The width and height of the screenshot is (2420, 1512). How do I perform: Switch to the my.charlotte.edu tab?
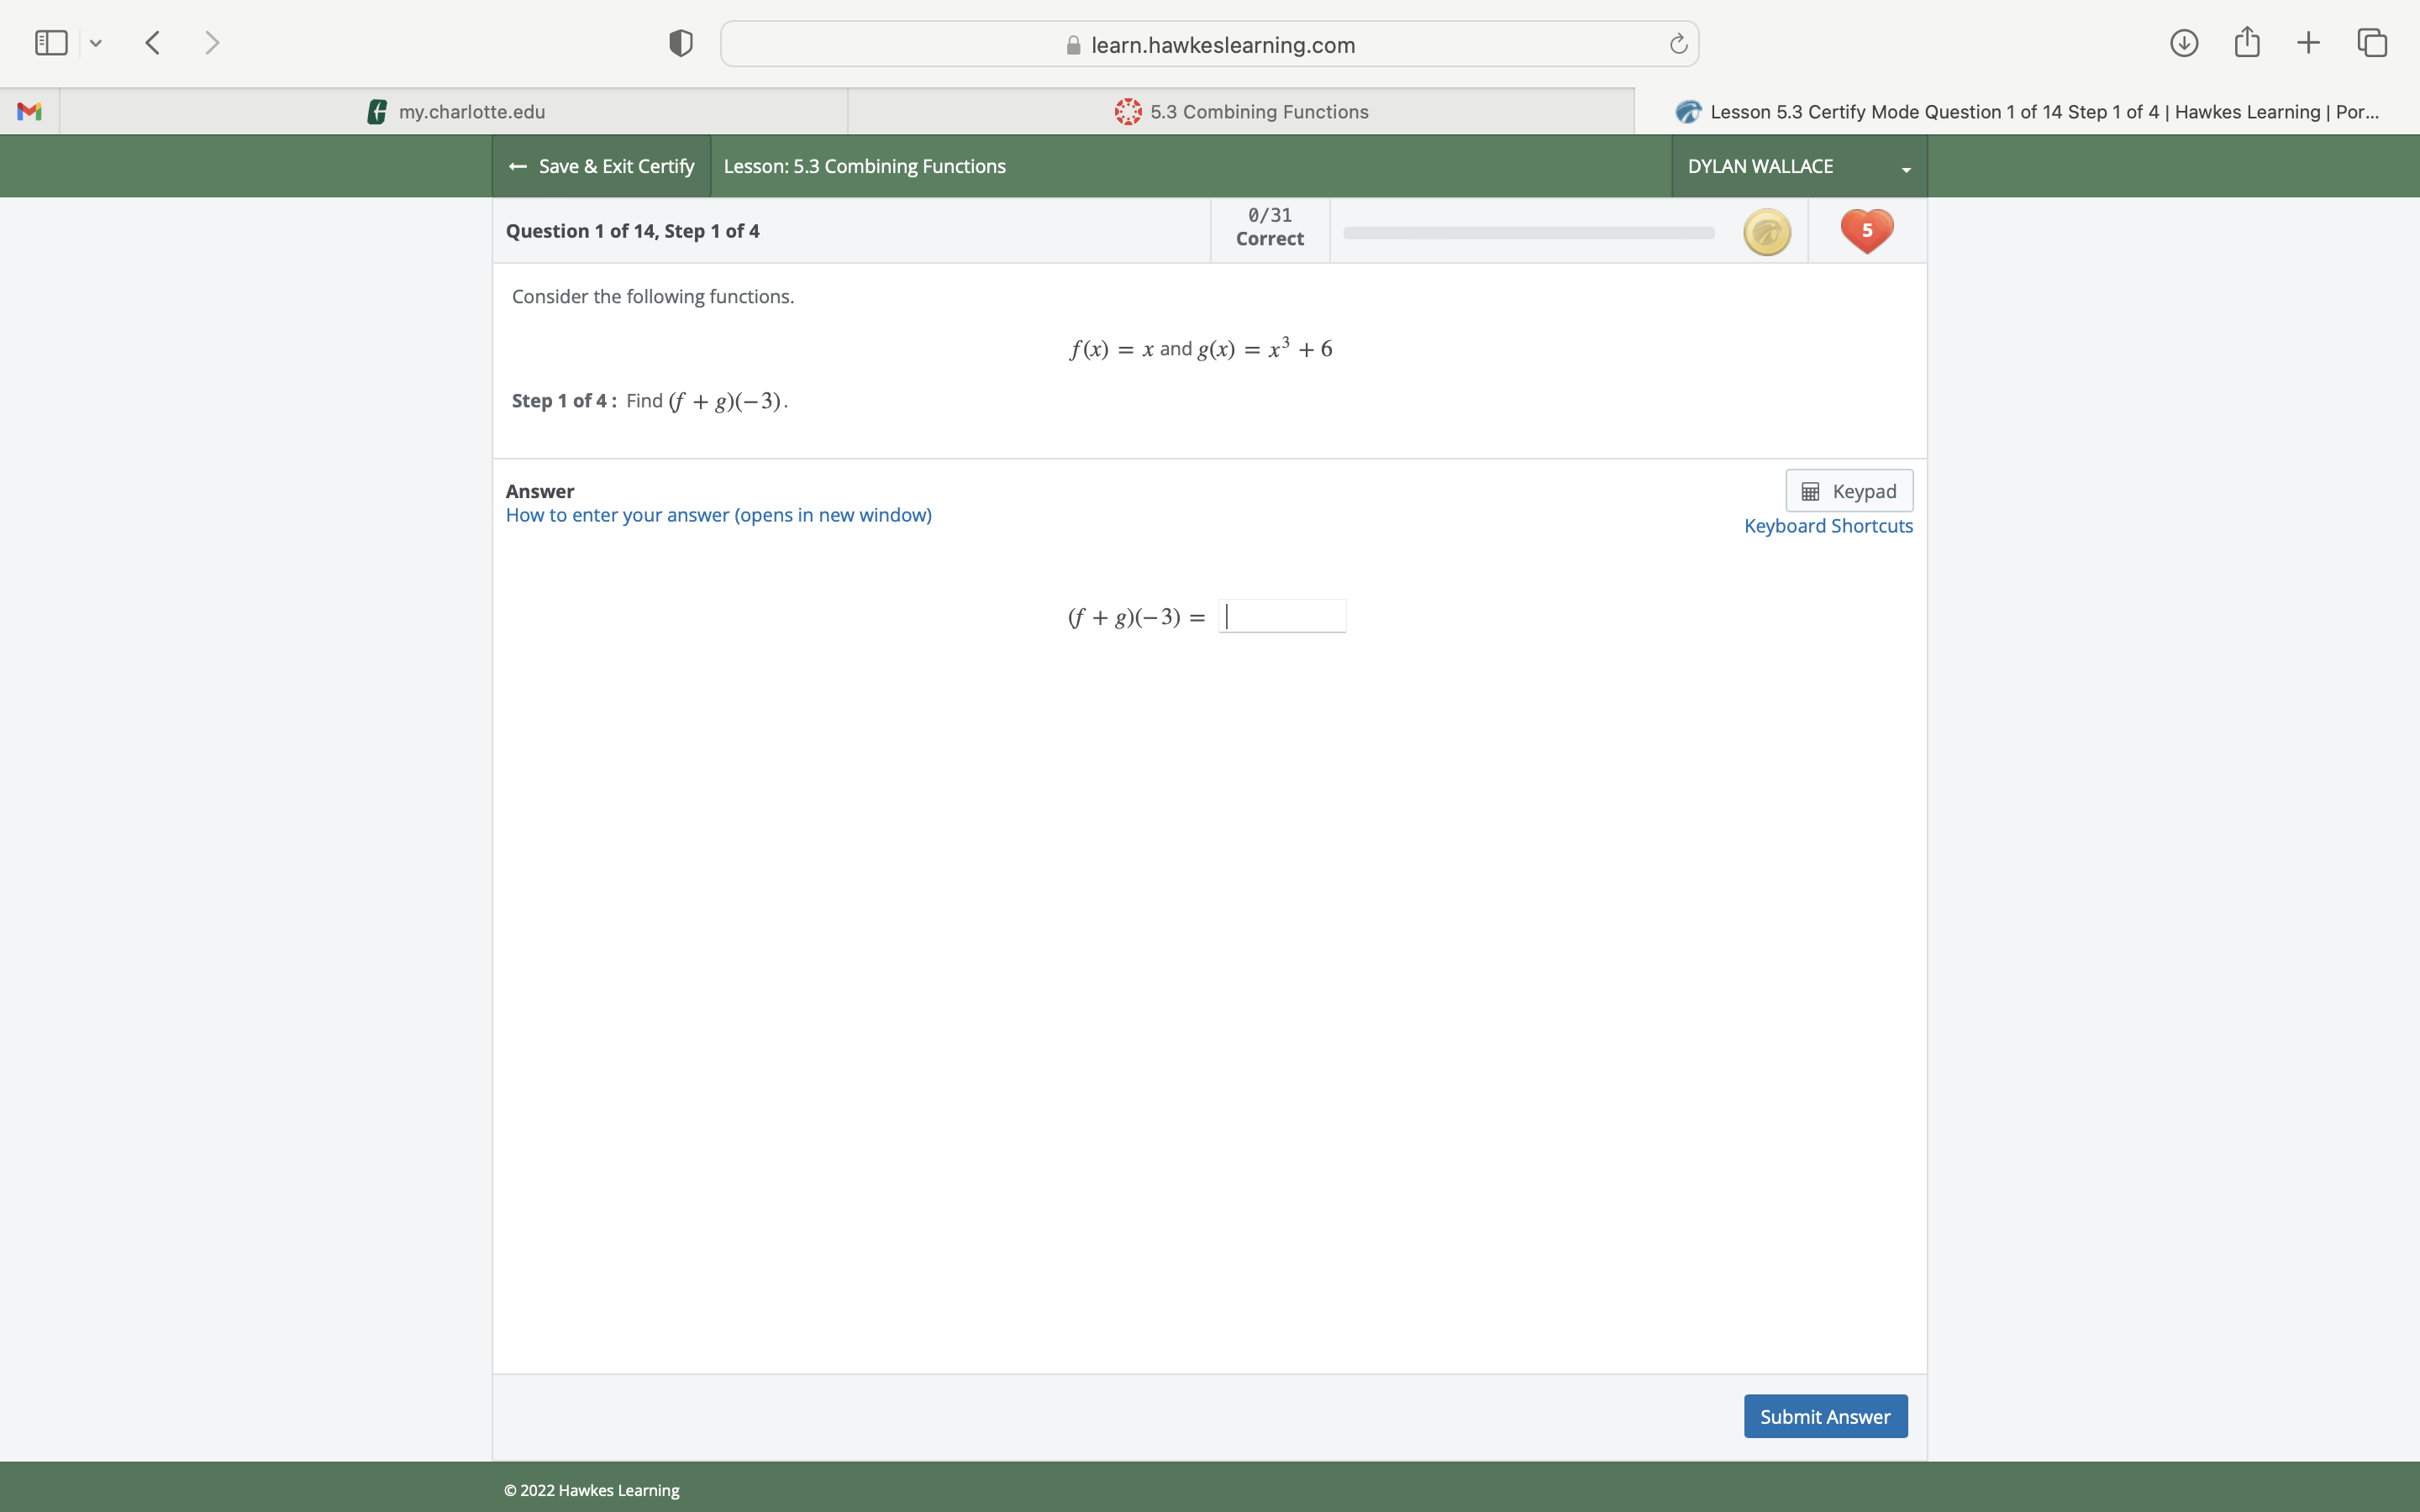click(x=455, y=111)
